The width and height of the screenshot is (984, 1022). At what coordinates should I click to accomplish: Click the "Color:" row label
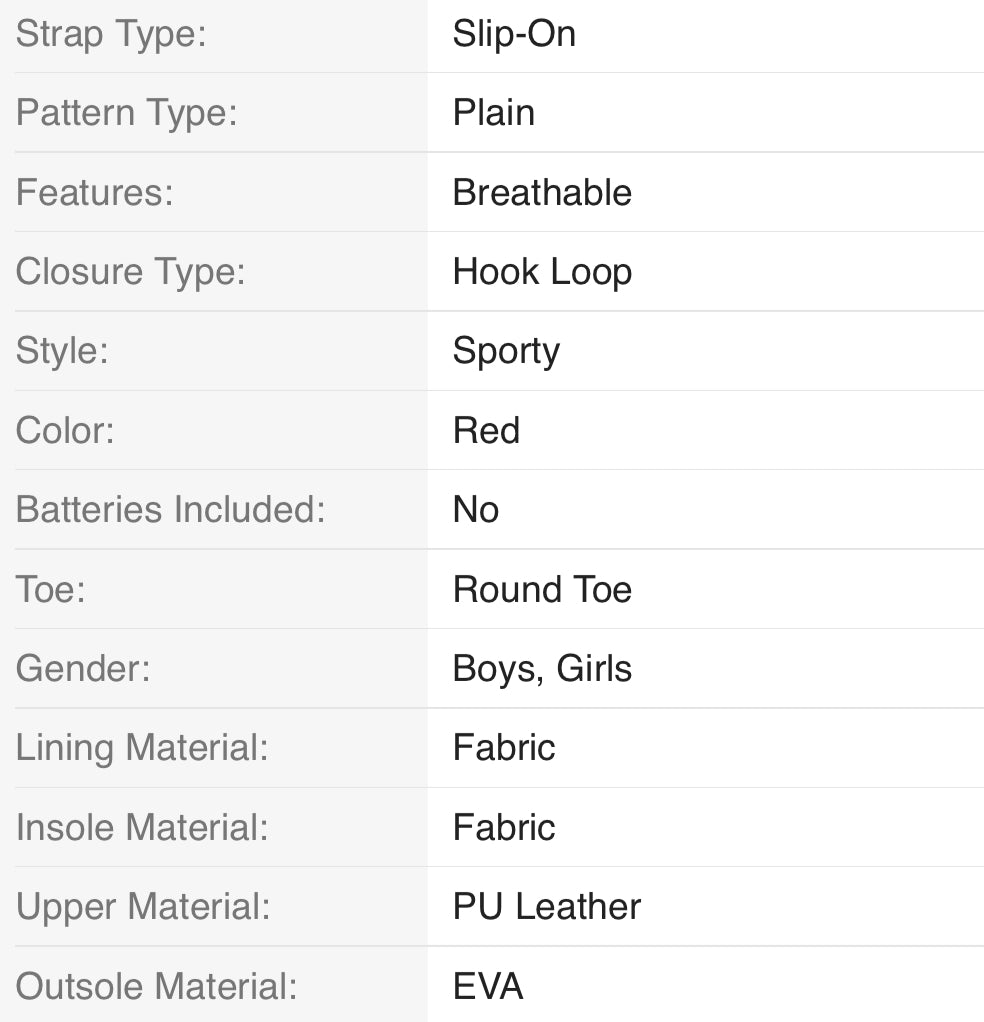click(x=65, y=430)
